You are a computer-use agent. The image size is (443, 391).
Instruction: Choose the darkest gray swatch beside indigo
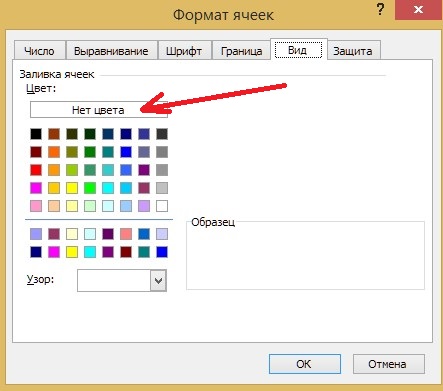[x=162, y=134]
